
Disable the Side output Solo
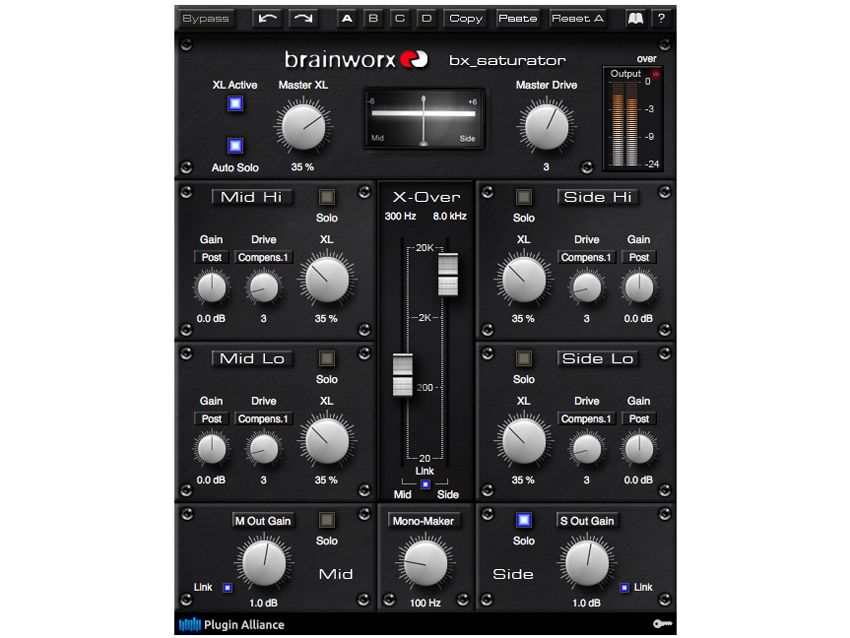[524, 520]
